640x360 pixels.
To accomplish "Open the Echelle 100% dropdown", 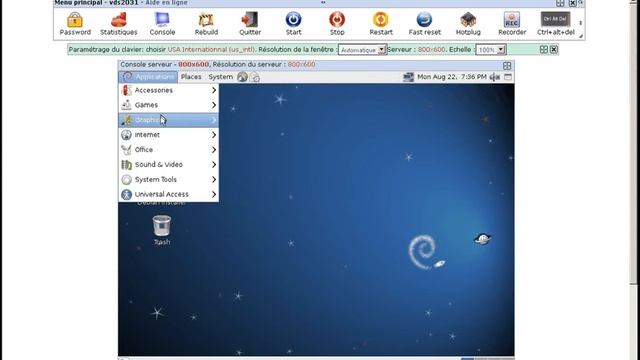I will pyautogui.click(x=491, y=50).
